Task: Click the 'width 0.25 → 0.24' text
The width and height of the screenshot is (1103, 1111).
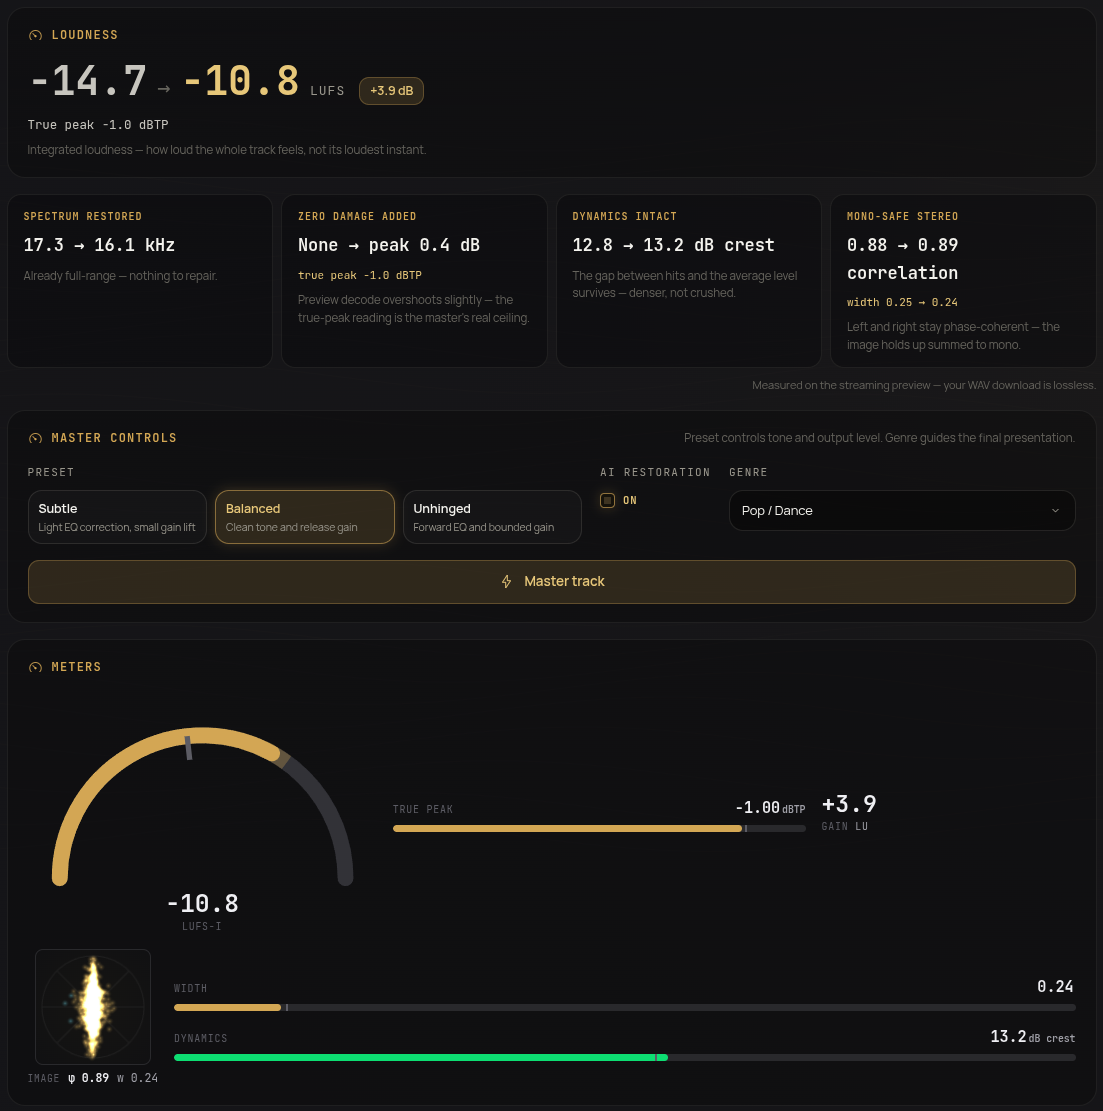Action: point(903,303)
